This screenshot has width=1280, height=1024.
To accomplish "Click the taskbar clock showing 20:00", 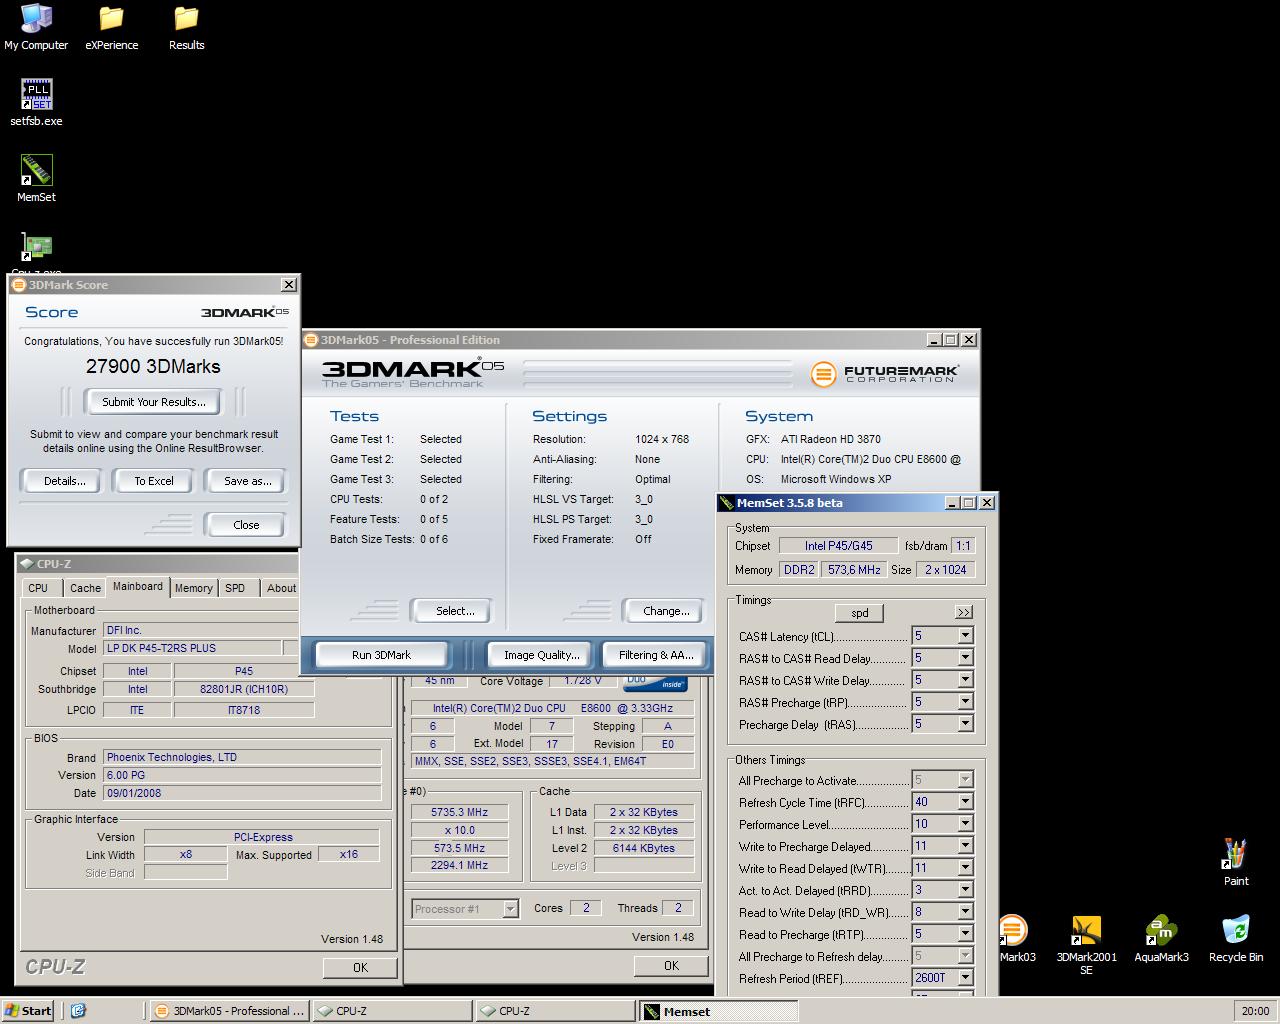I will point(1255,1011).
